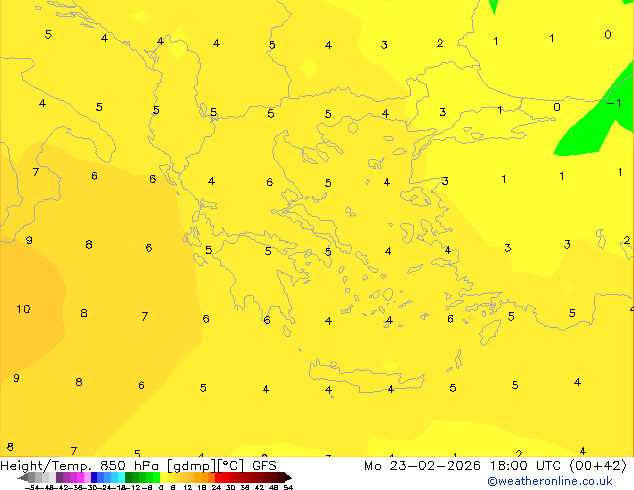Screen dimensions: 634x490
Task: Click the dark blue segment of the temperature legend
Action: 94,478
